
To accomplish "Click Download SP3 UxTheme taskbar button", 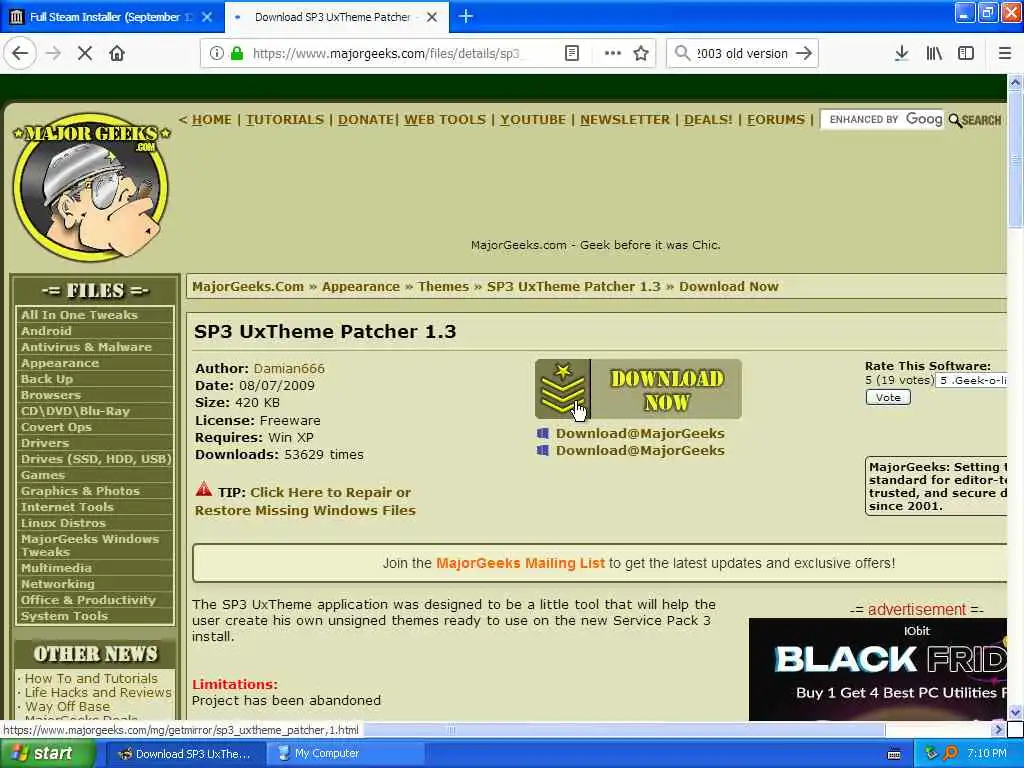I will [x=185, y=754].
